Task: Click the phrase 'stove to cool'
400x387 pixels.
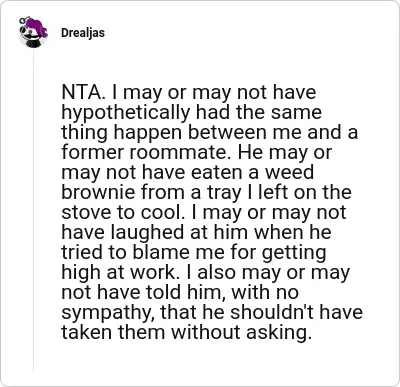Action: (x=121, y=213)
